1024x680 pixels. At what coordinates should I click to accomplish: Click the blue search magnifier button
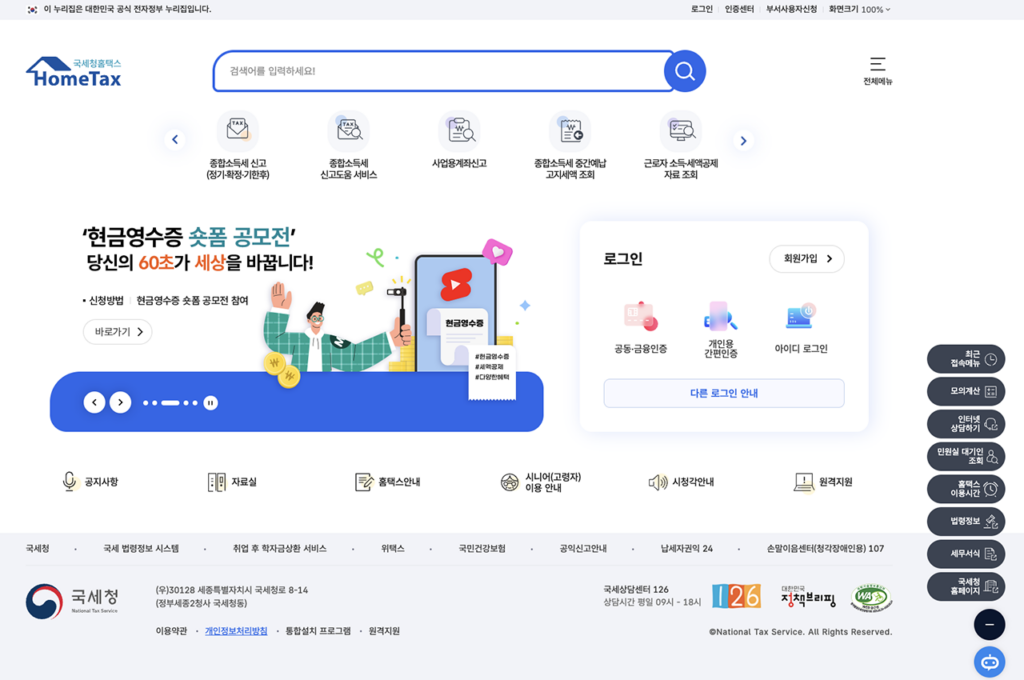pyautogui.click(x=684, y=71)
